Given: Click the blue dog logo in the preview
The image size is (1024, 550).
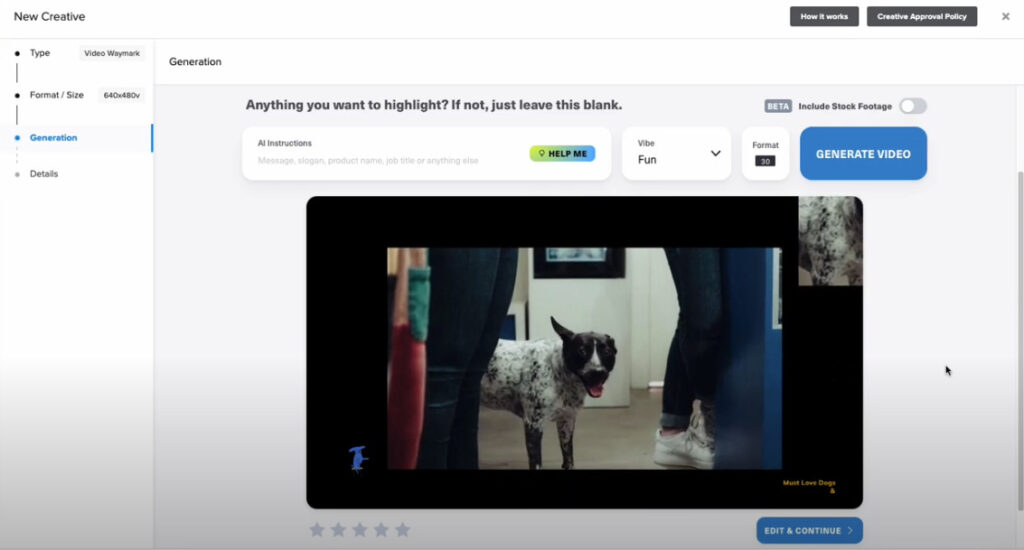Looking at the screenshot, I should coord(357,458).
